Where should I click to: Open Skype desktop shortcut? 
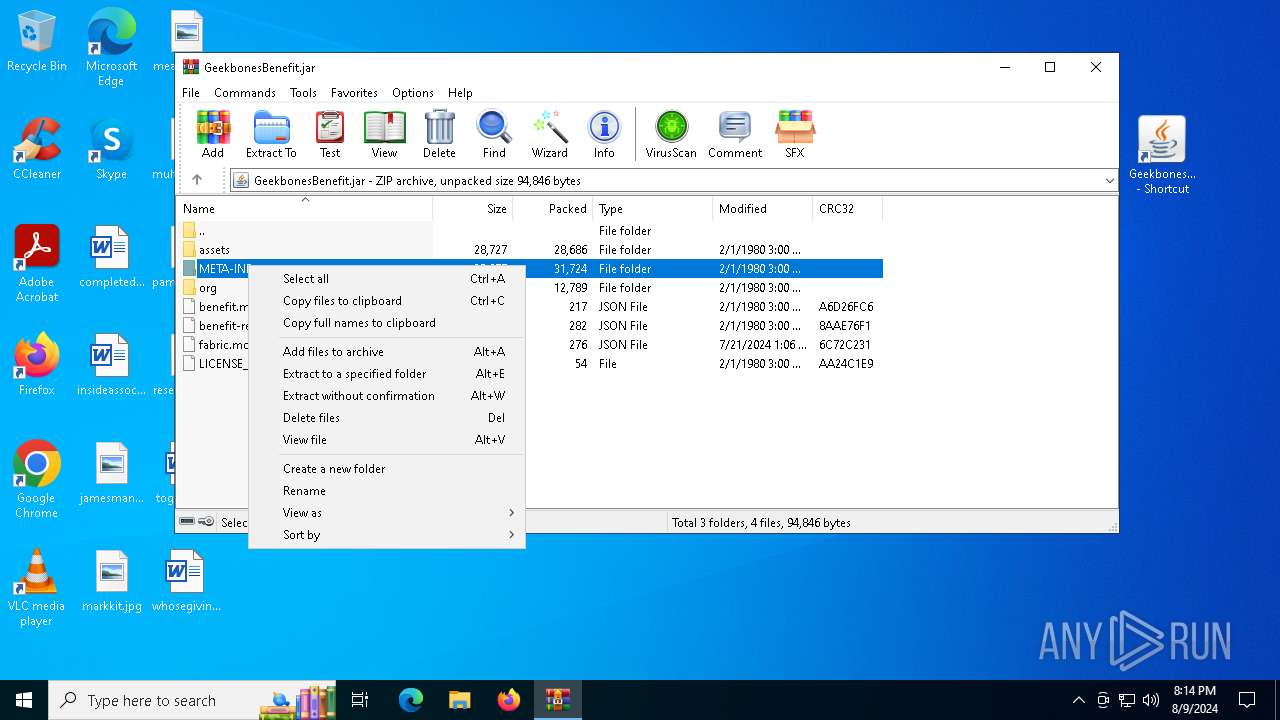111,149
